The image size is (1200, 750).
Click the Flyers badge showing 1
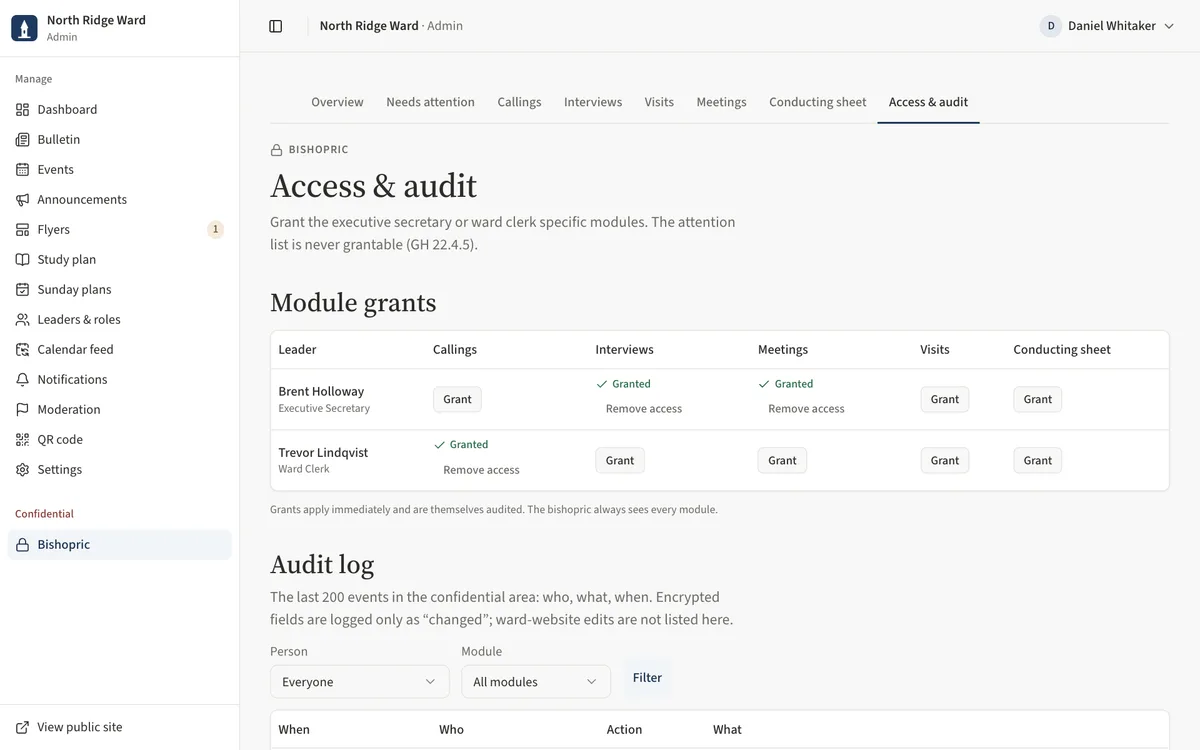[x=215, y=229]
